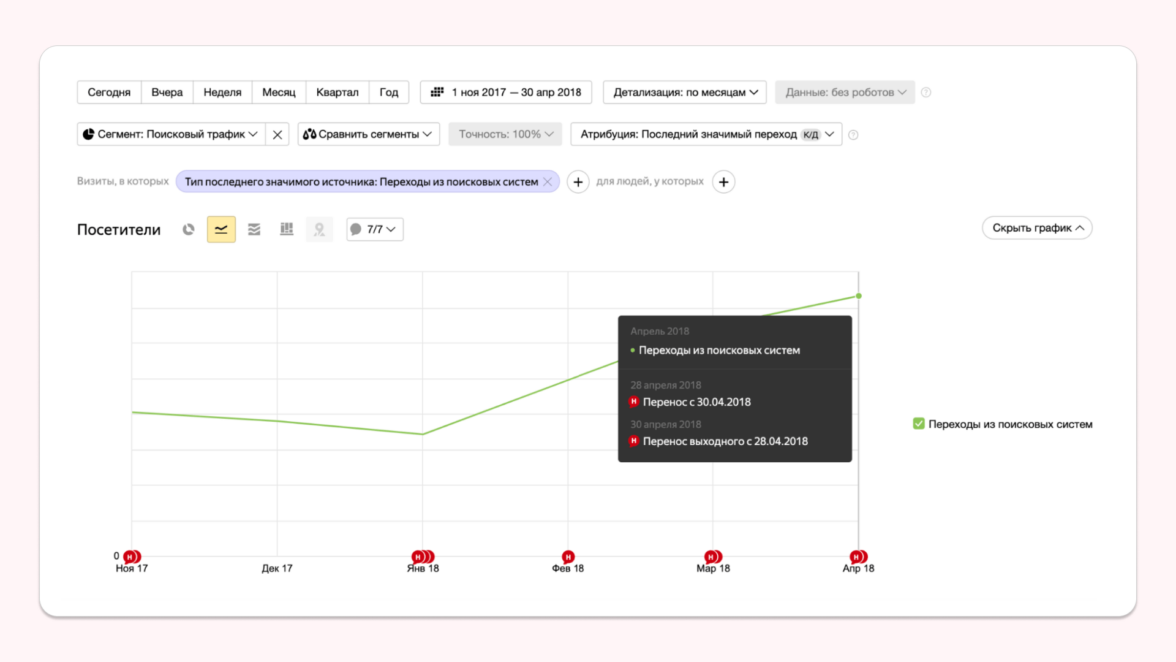The width and height of the screenshot is (1176, 662).
Task: Open the detail by months dropdown
Action: pos(685,92)
